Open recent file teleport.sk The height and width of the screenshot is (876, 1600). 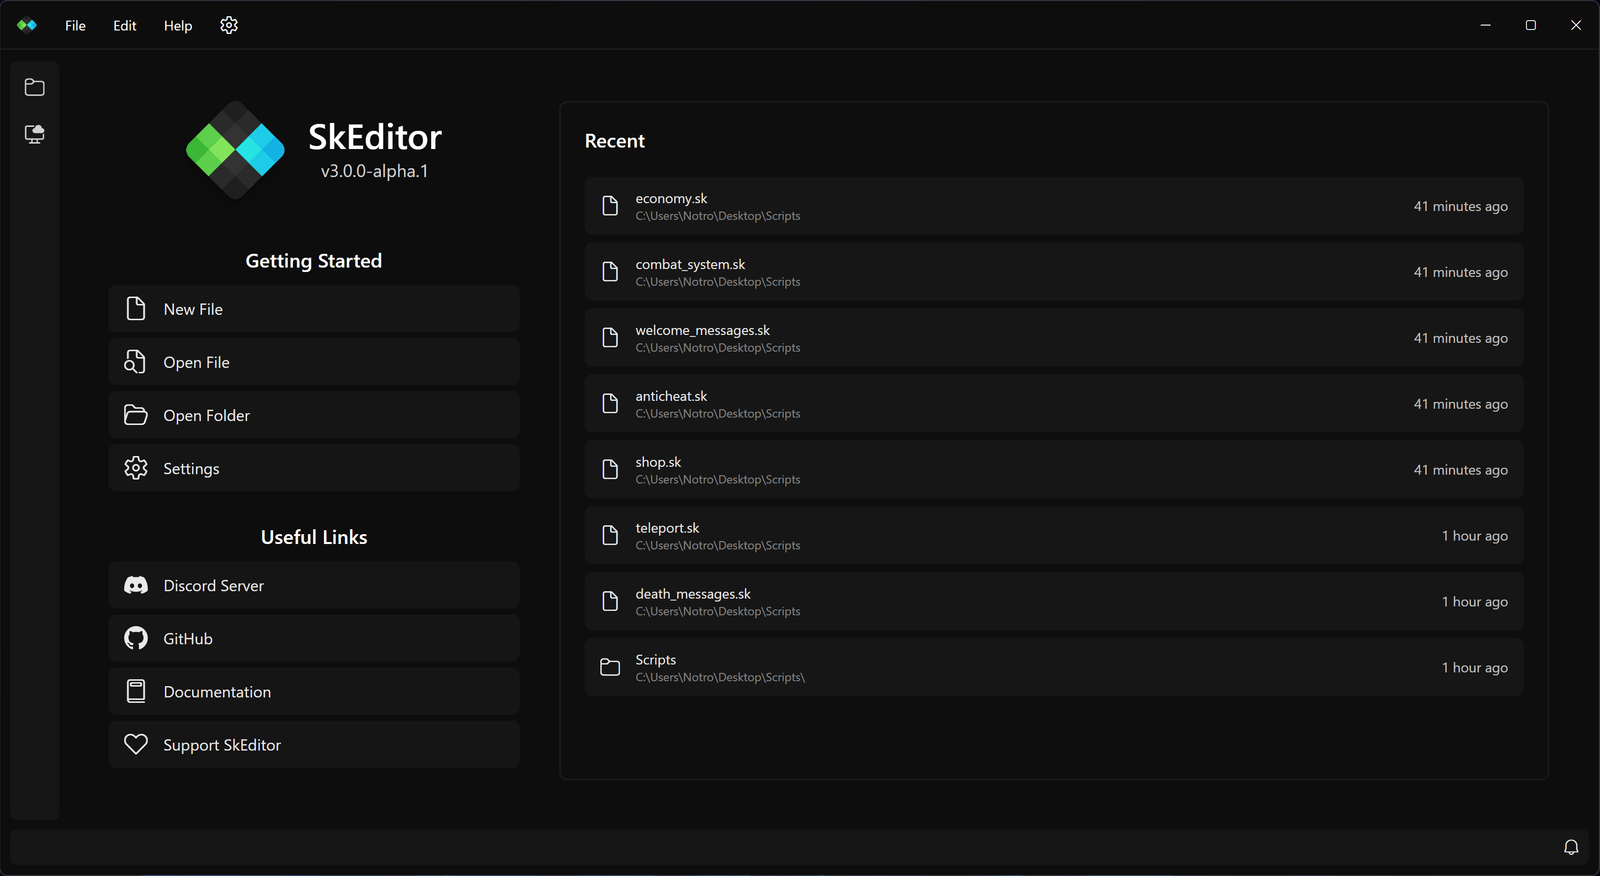click(1054, 535)
